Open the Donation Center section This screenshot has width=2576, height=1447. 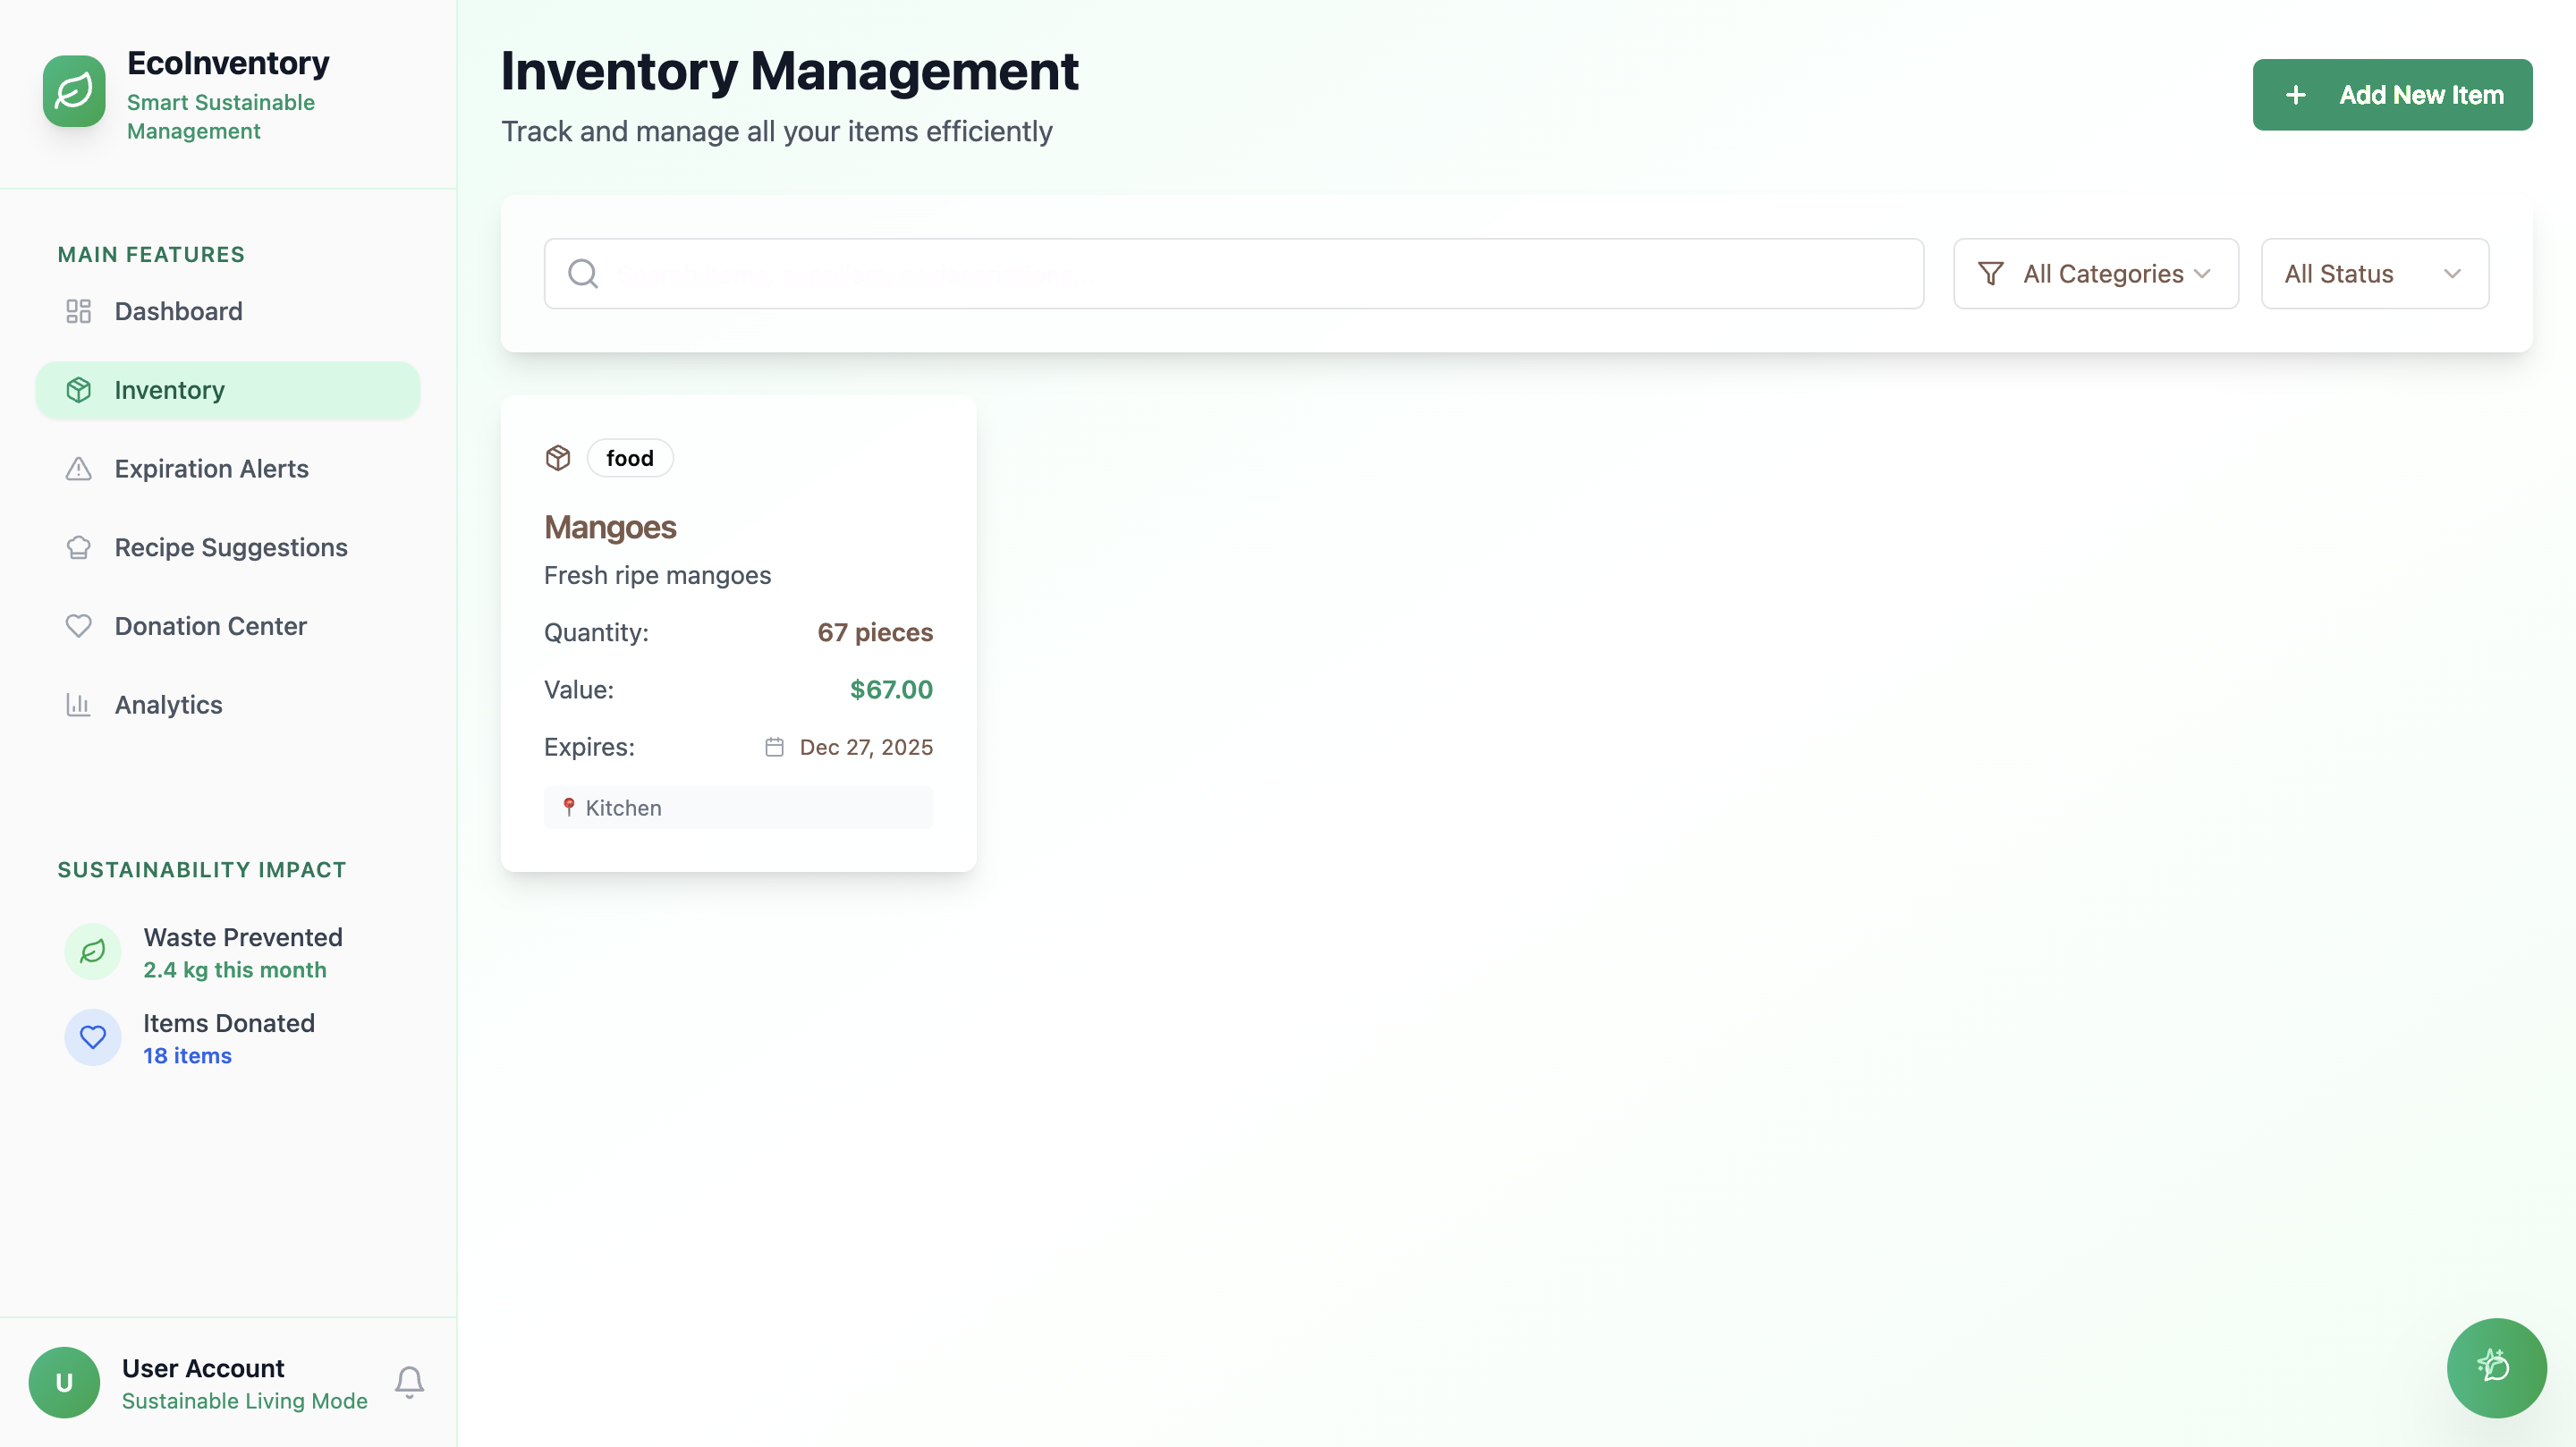click(x=210, y=626)
